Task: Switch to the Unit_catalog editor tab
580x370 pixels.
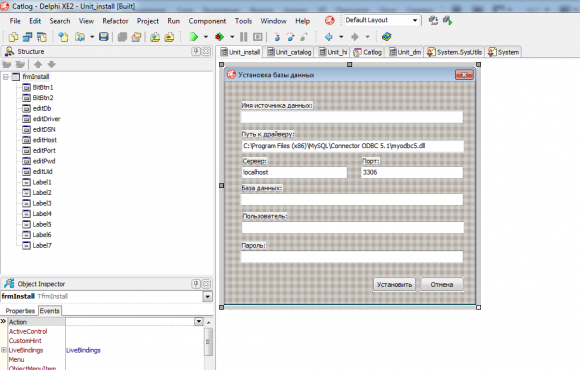Action: coord(289,52)
